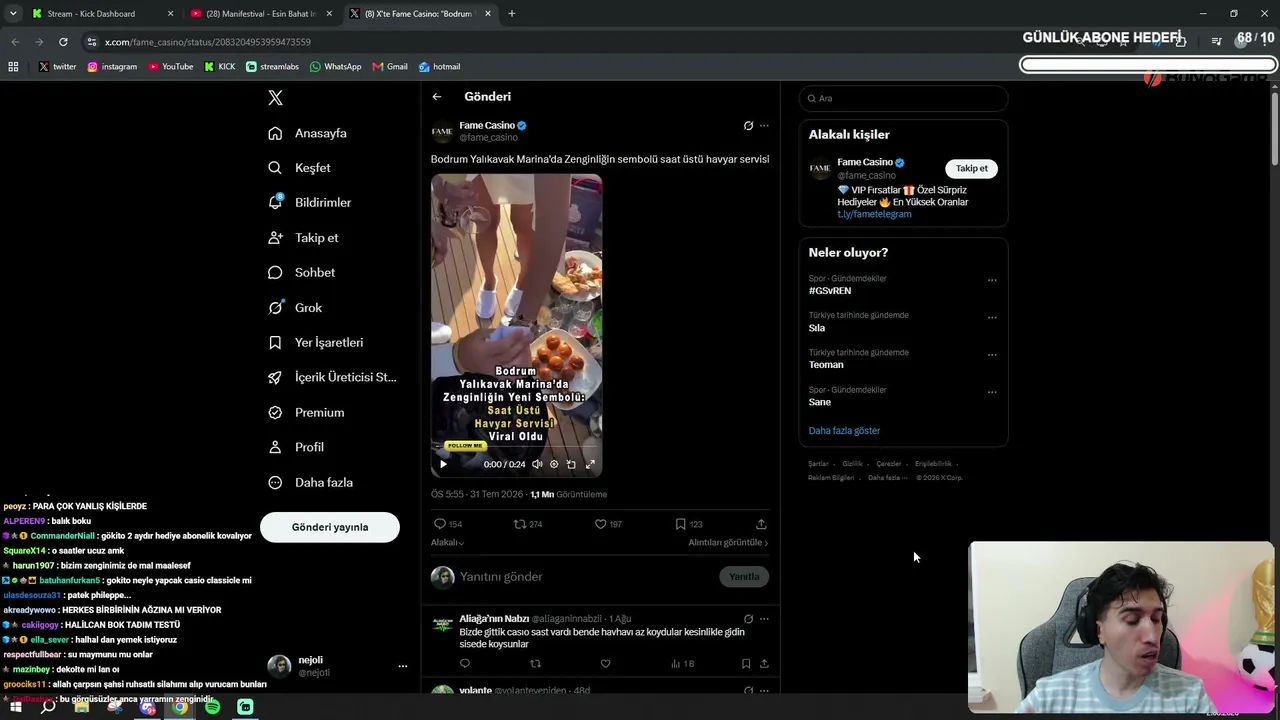Reload the page in the browser toolbar

(63, 42)
